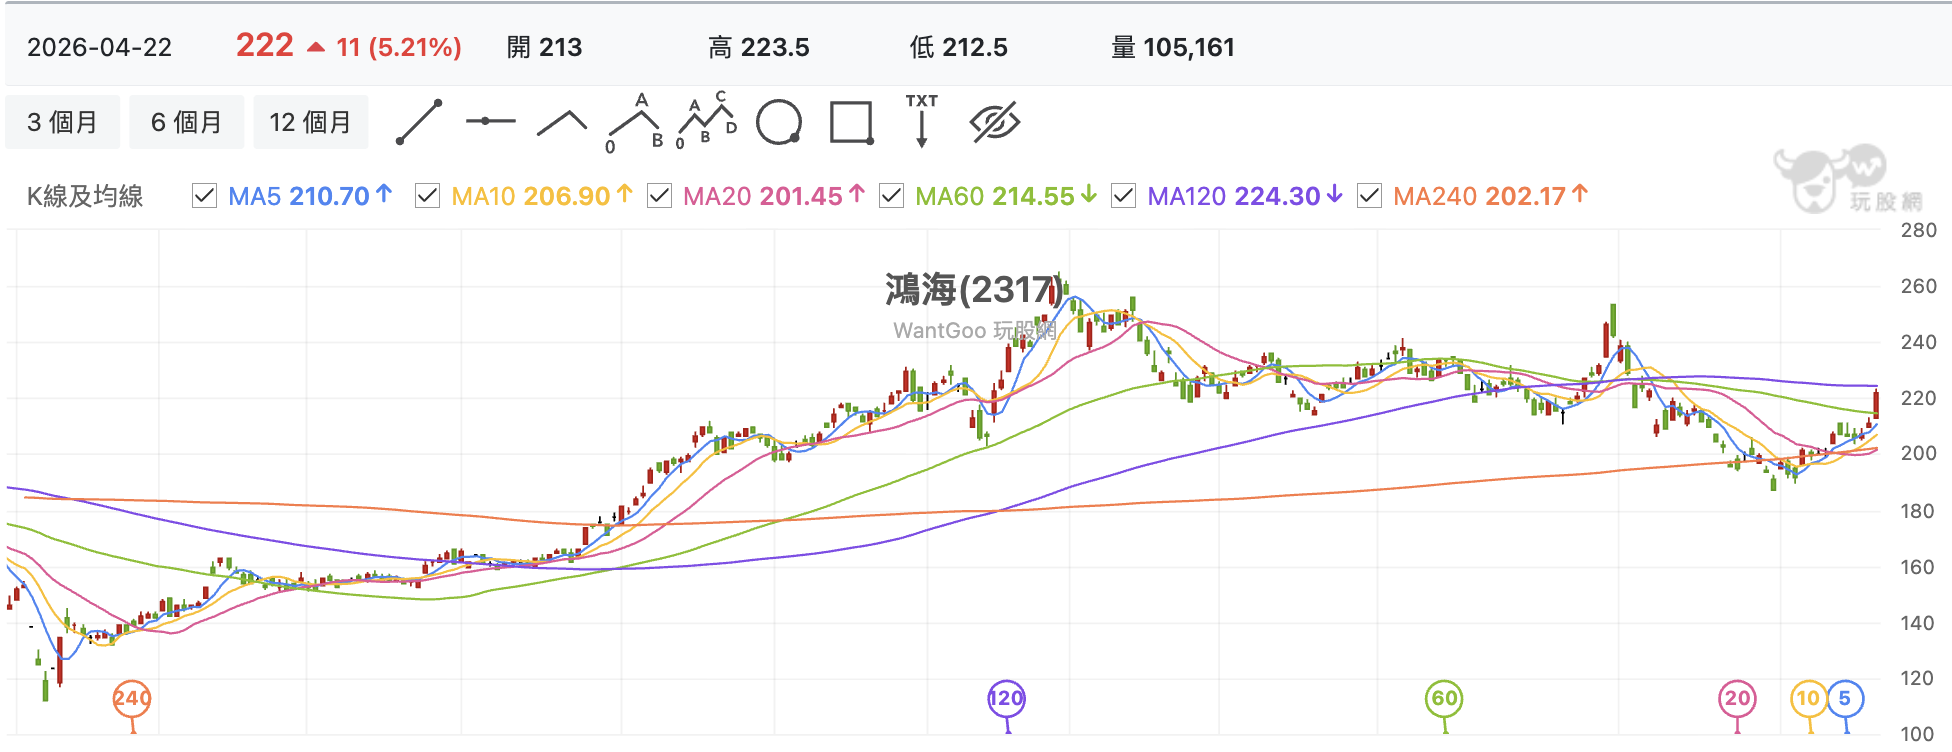Click the K線及均線 label

[x=85, y=196]
